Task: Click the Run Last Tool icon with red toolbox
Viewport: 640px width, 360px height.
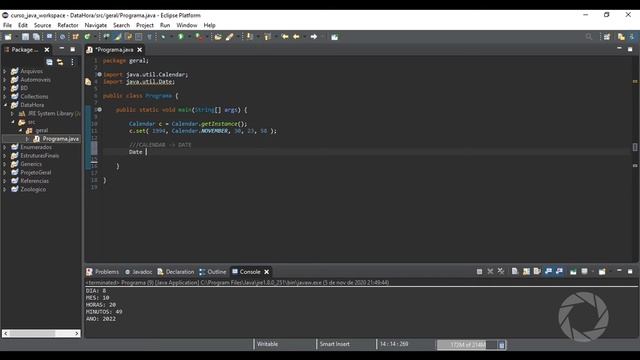Action: tap(198, 37)
